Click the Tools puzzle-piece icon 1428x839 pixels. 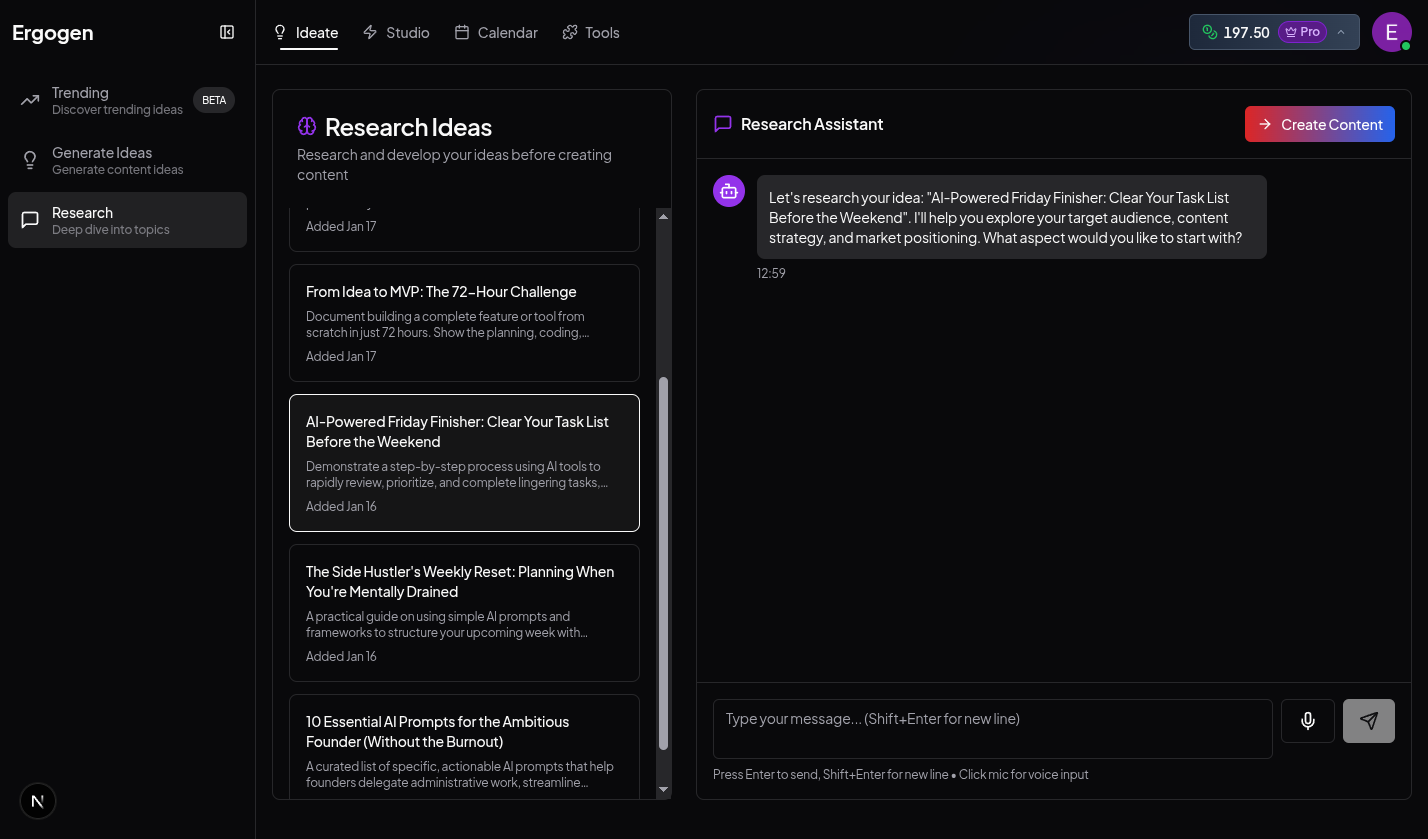click(568, 32)
